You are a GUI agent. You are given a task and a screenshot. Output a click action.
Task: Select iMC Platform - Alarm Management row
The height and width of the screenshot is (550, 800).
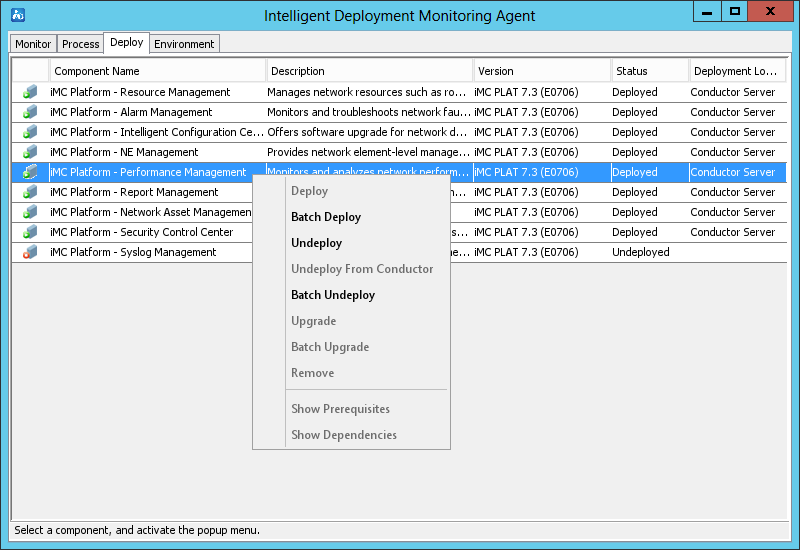[399, 112]
